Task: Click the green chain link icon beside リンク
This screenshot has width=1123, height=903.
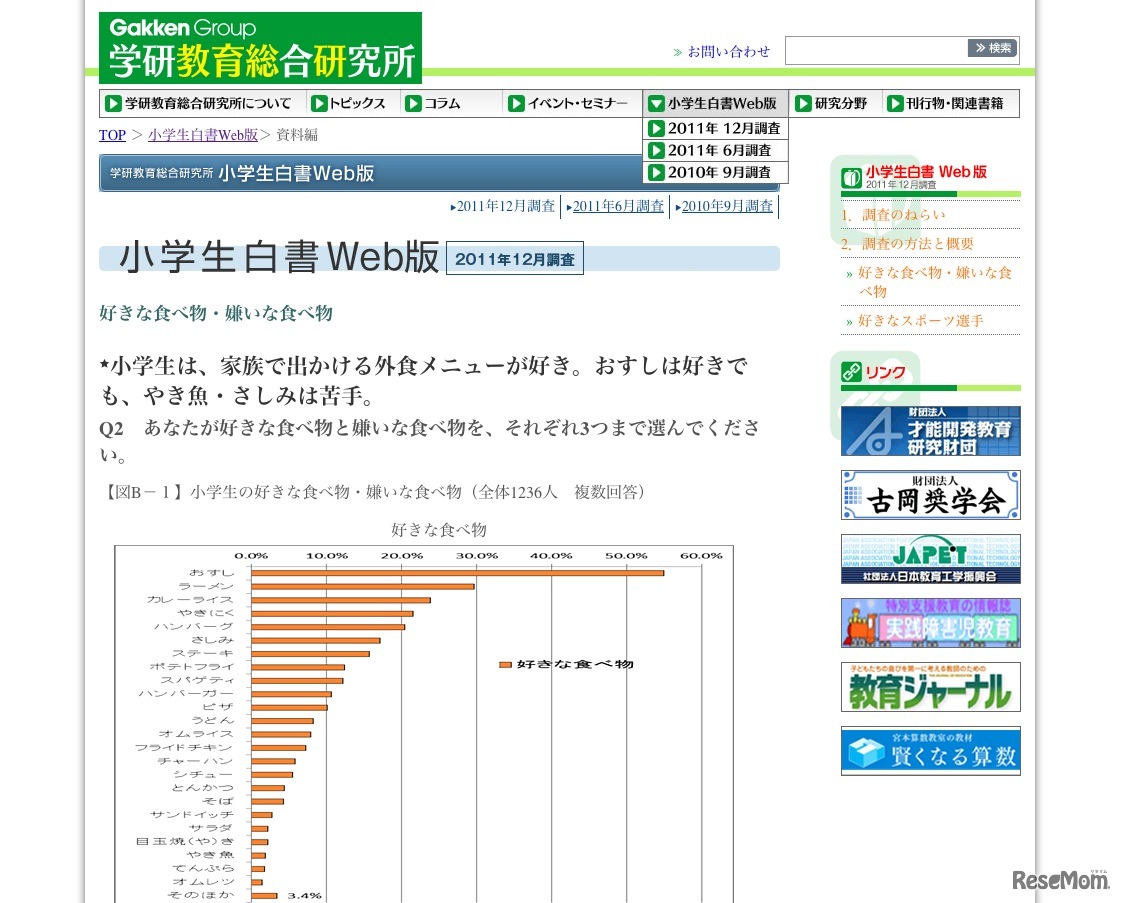Action: point(852,372)
